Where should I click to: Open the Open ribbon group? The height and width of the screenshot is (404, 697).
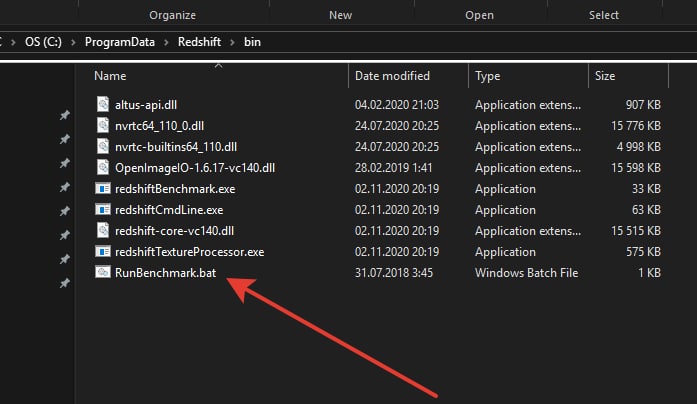(479, 15)
